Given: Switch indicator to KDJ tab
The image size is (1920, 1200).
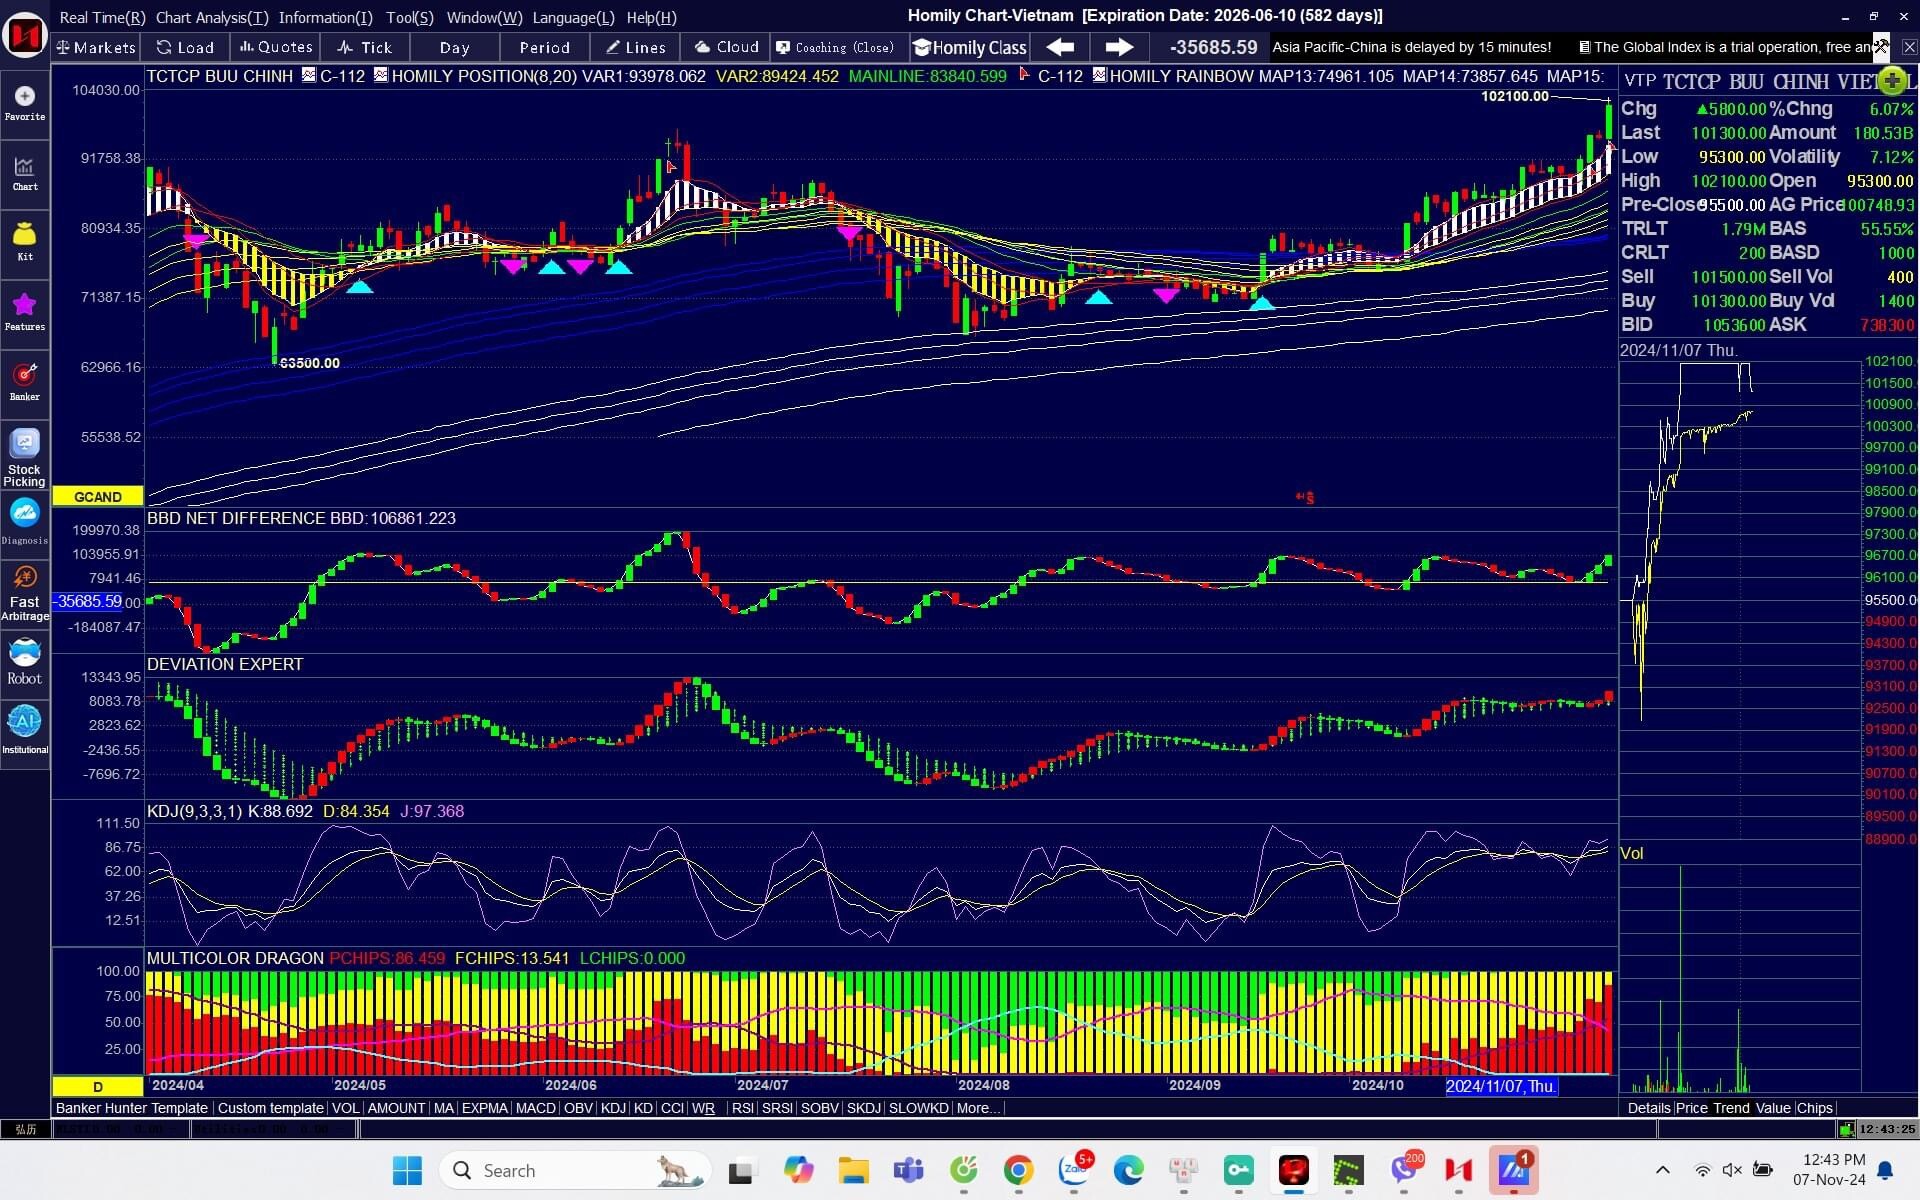Looking at the screenshot, I should pyautogui.click(x=613, y=1108).
